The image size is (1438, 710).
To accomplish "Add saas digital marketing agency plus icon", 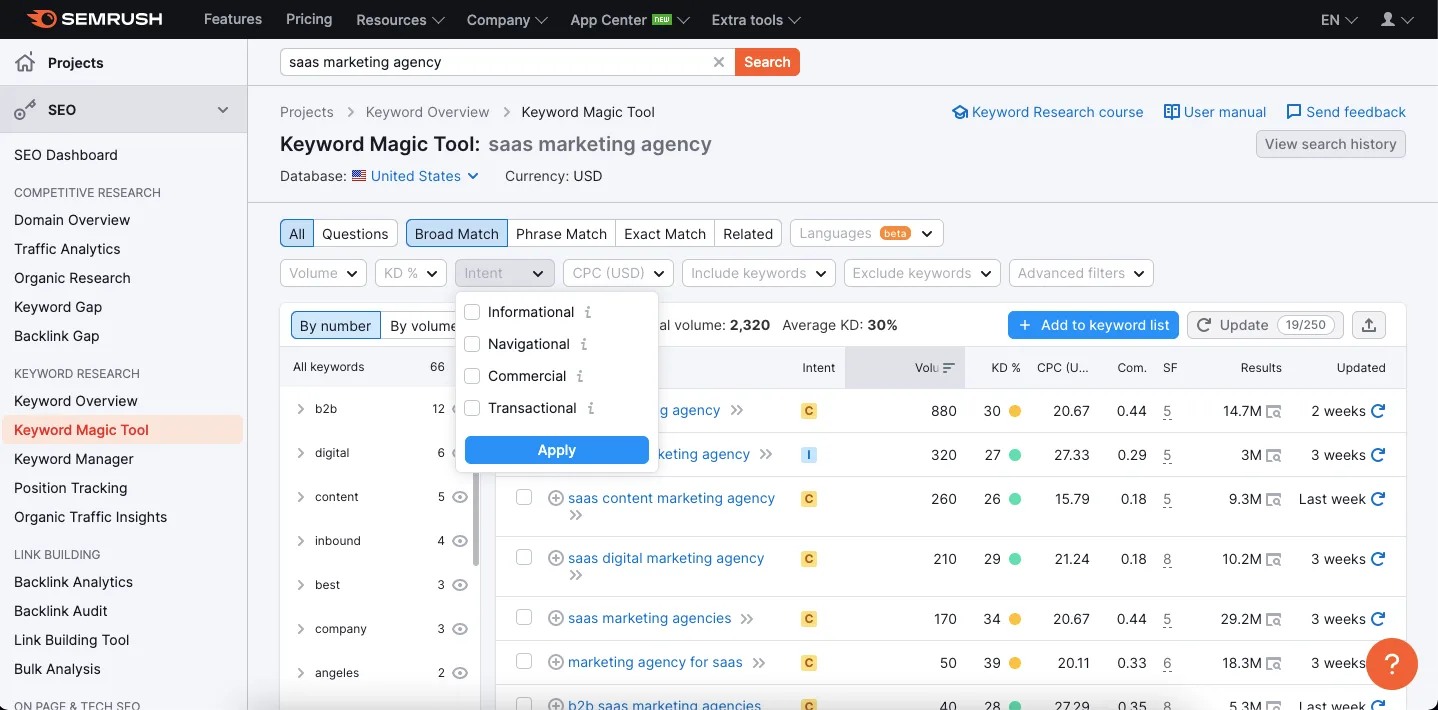I will pyautogui.click(x=556, y=558).
